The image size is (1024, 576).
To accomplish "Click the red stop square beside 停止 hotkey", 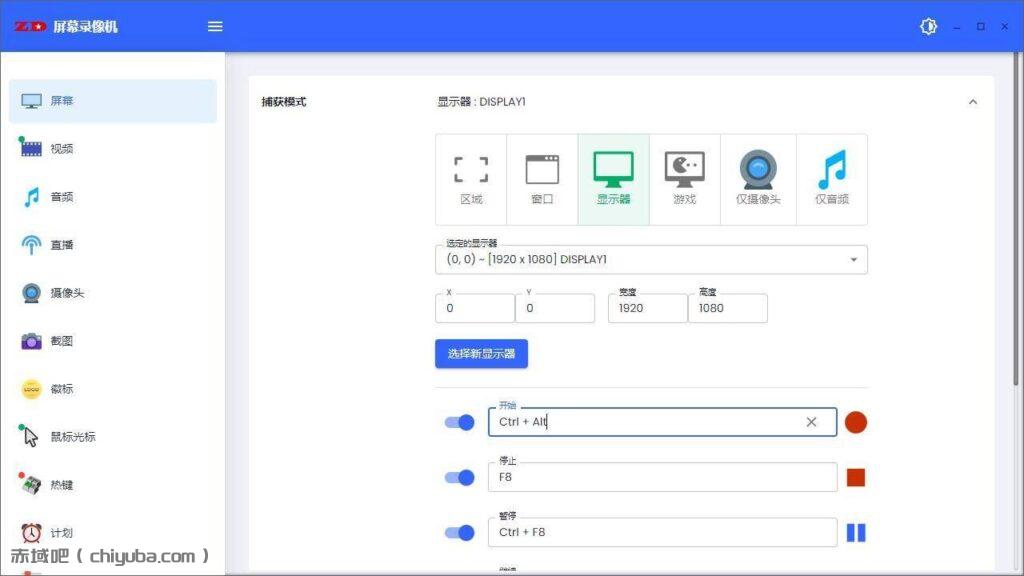I will (x=856, y=477).
